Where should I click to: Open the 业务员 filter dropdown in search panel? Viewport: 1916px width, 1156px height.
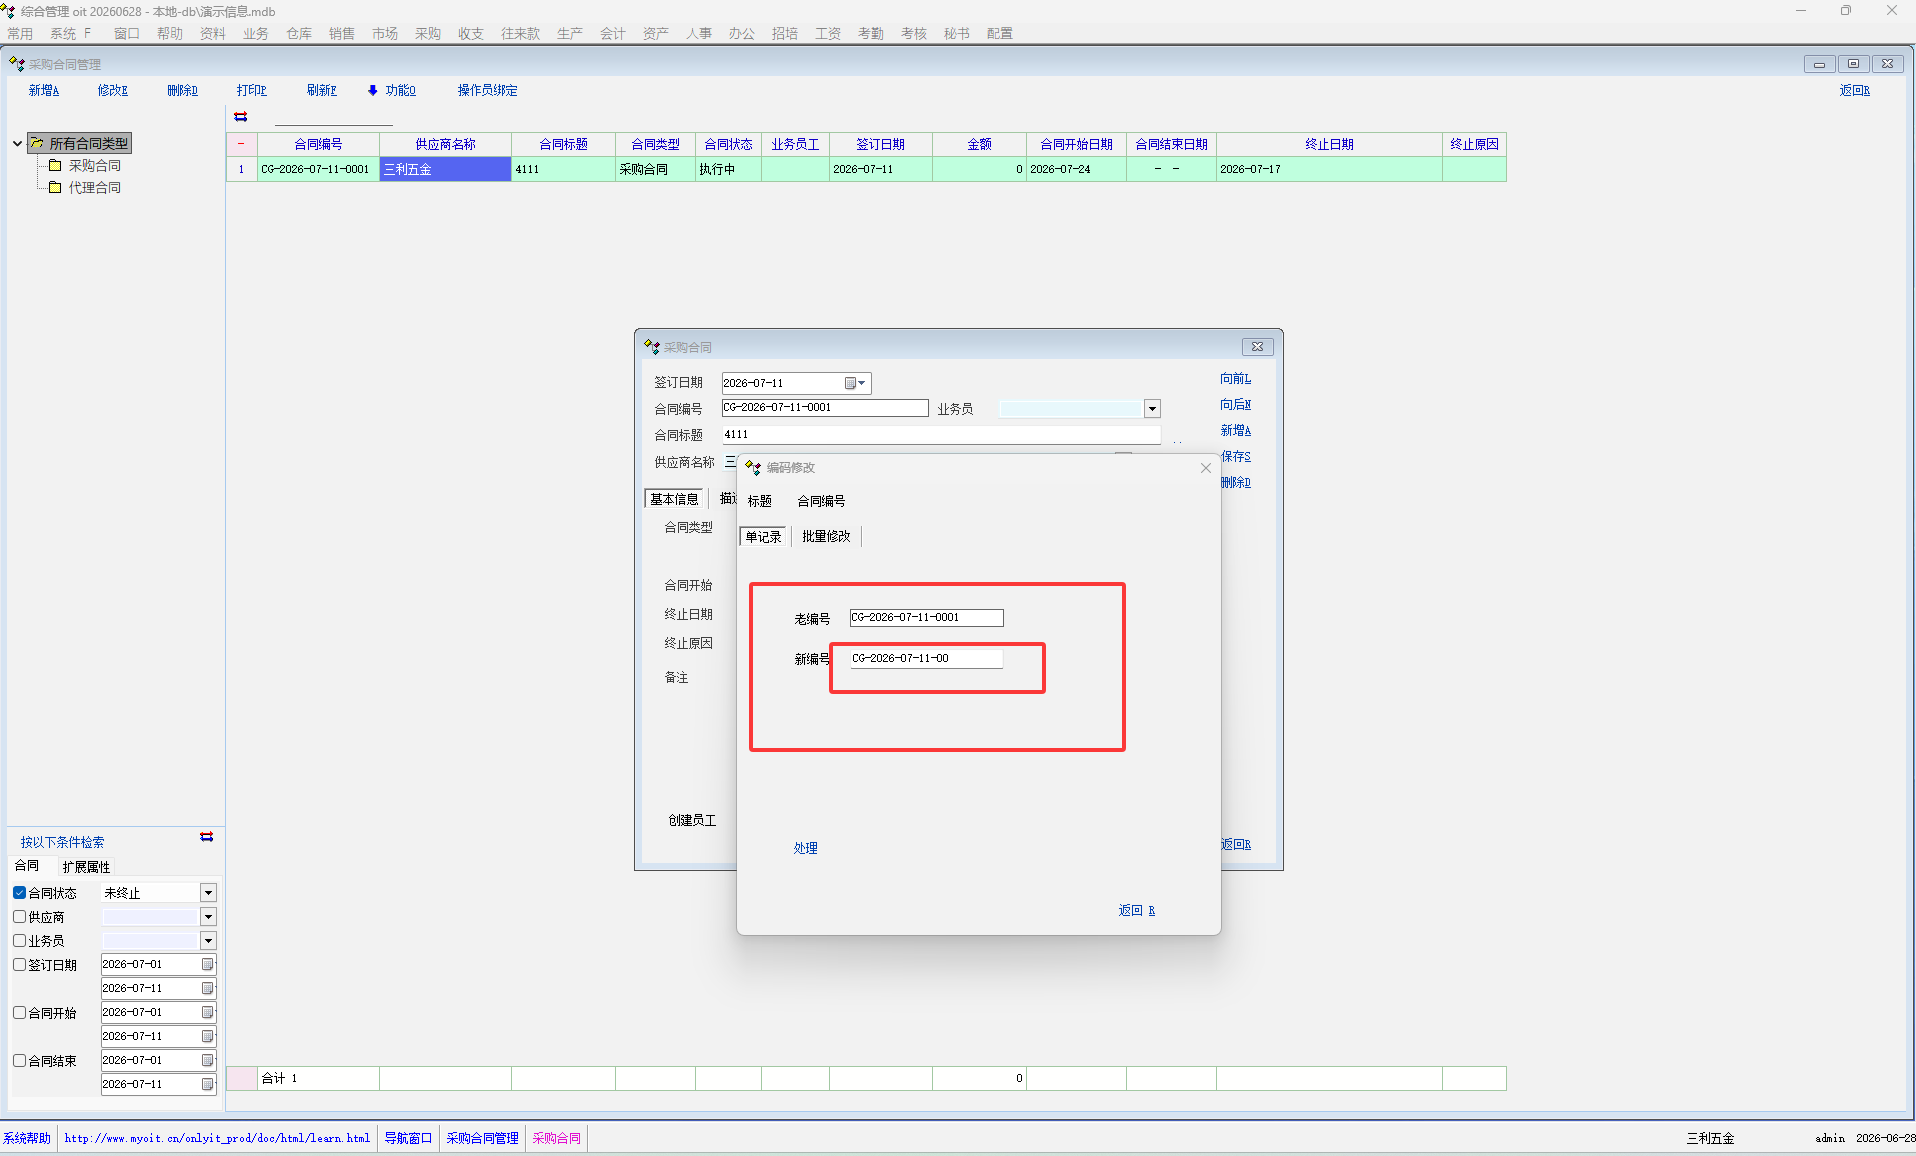coord(208,941)
